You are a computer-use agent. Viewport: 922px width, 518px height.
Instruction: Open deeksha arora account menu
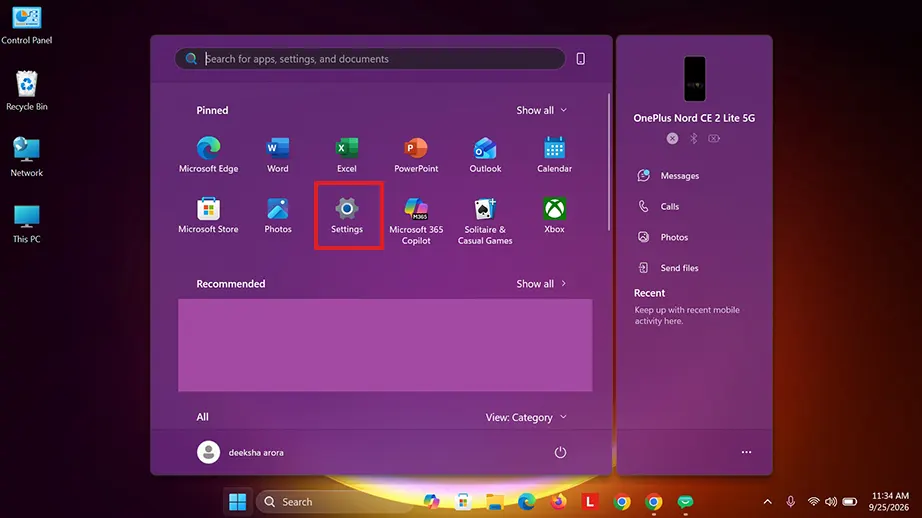coord(240,452)
